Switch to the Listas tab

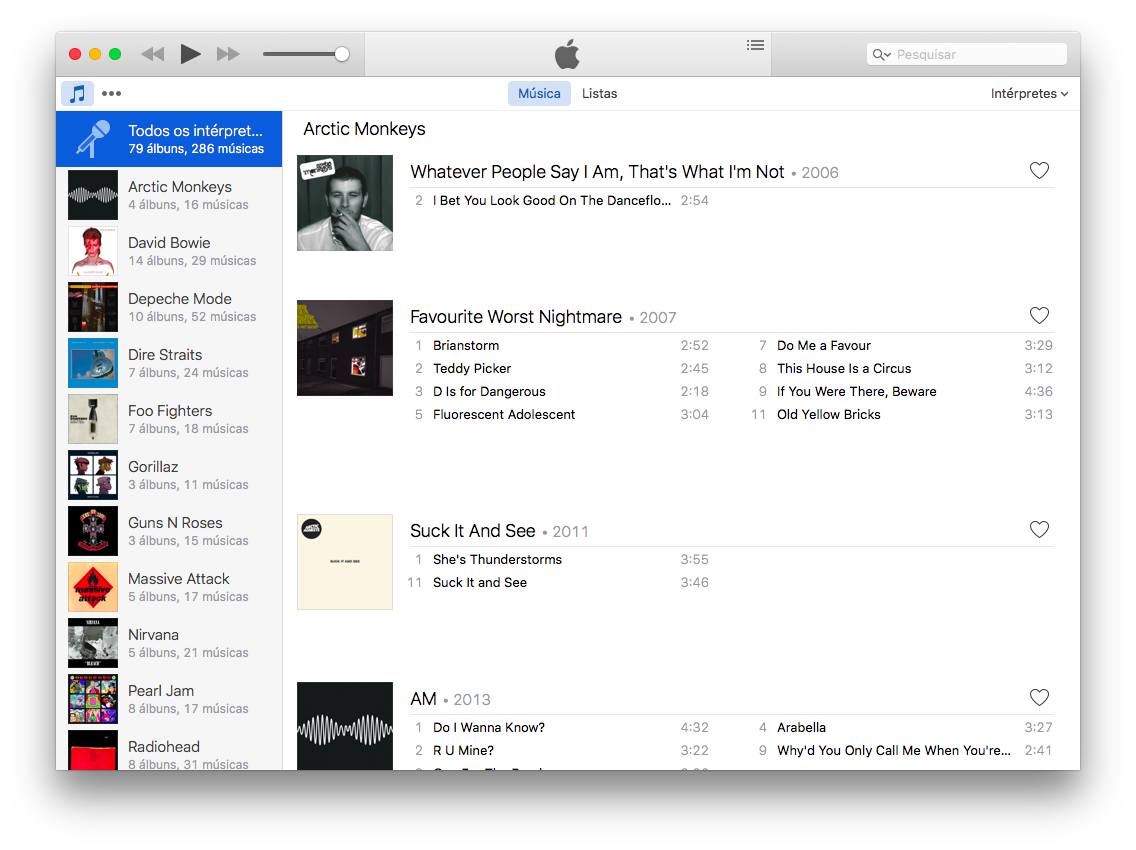coord(599,93)
